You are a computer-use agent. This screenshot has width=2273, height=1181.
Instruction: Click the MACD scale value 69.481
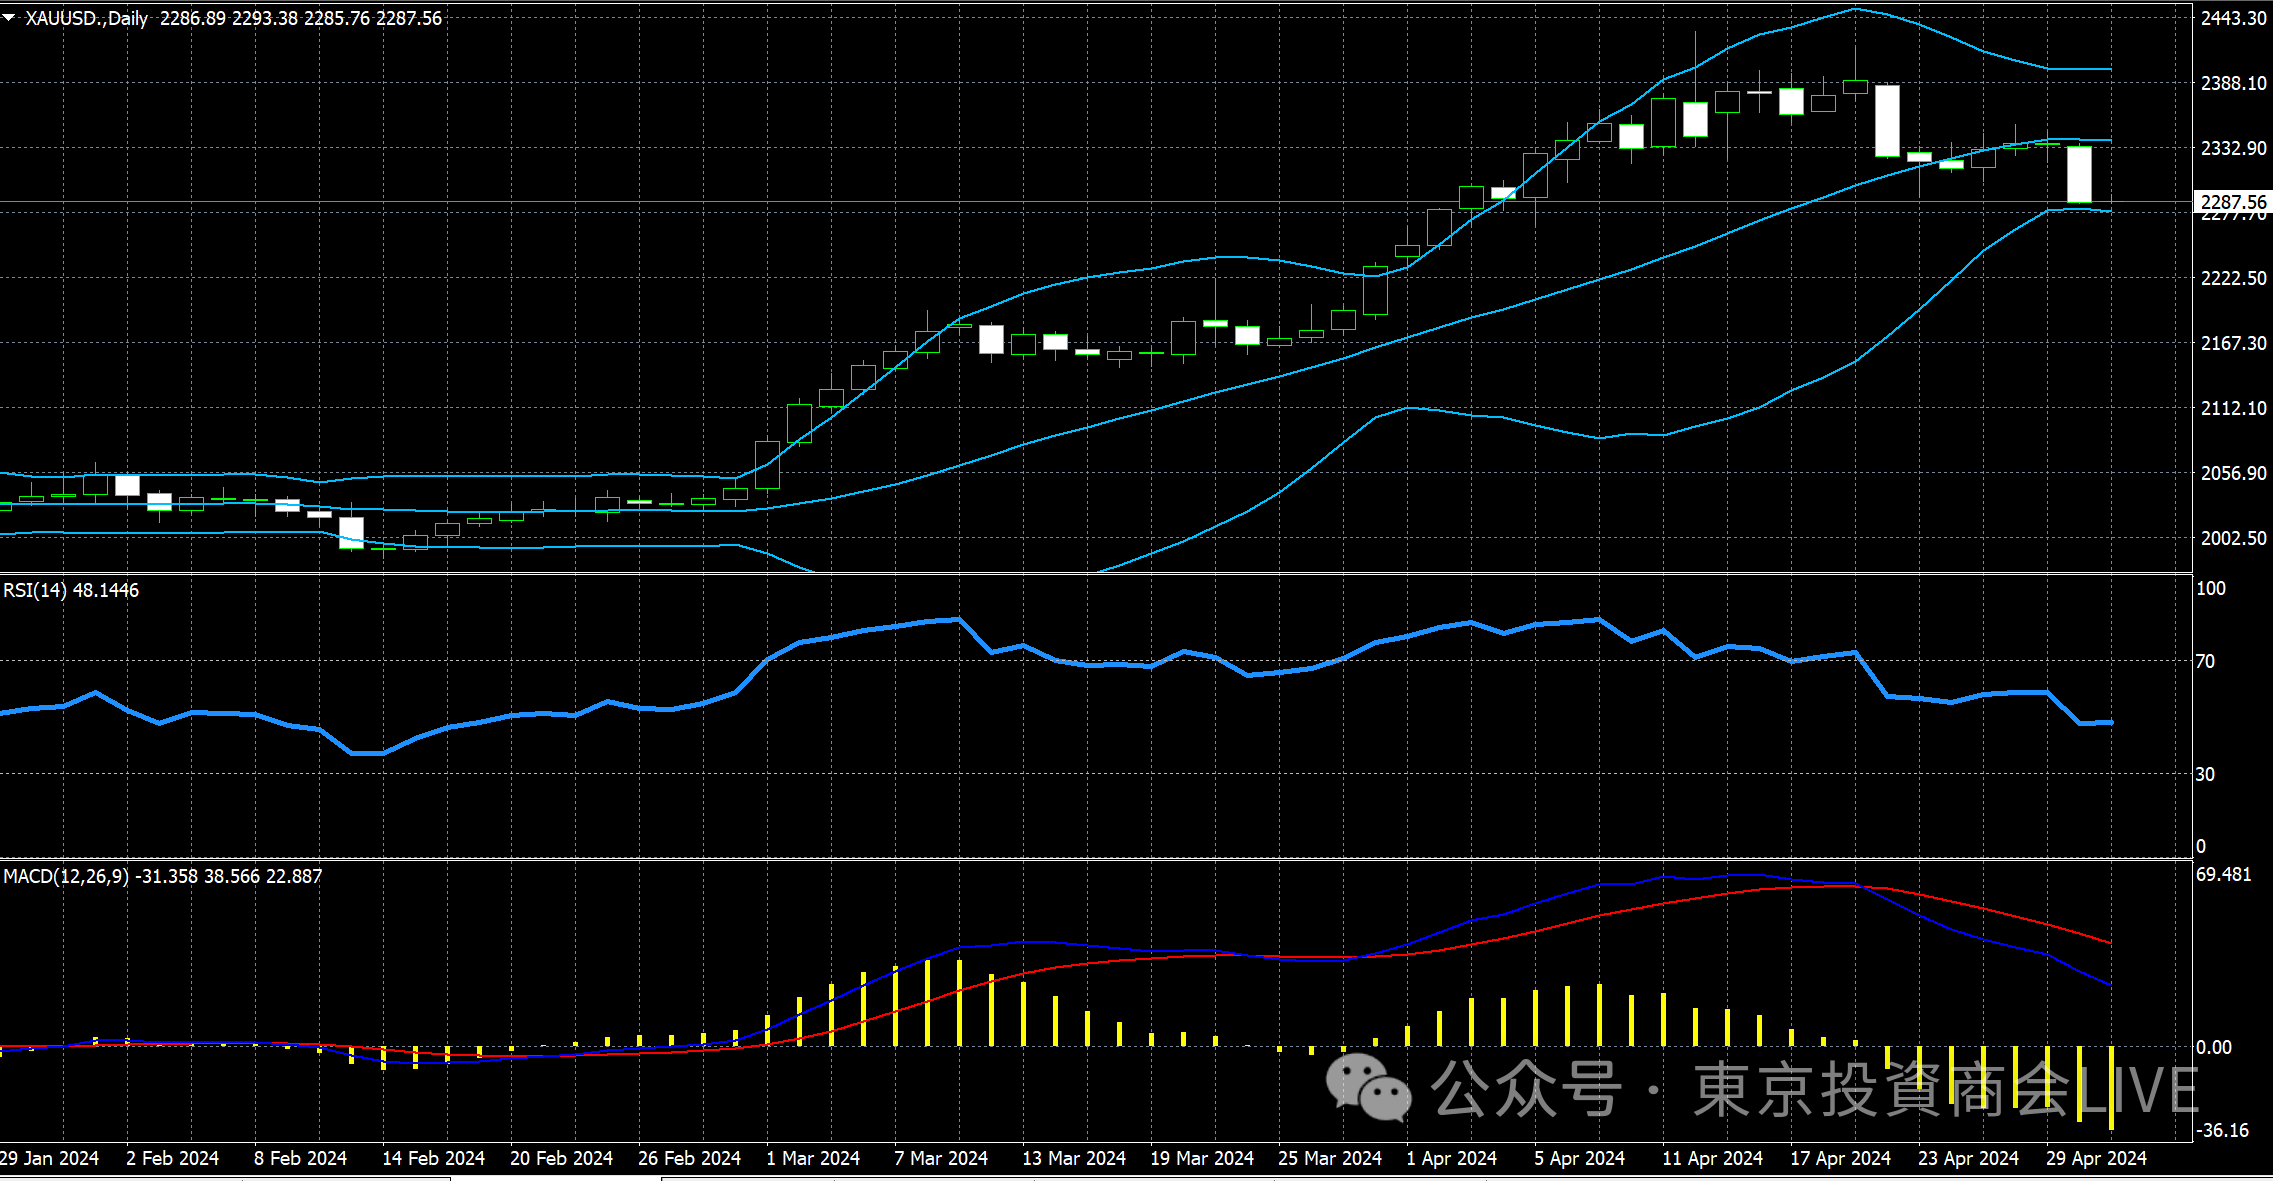2224,874
